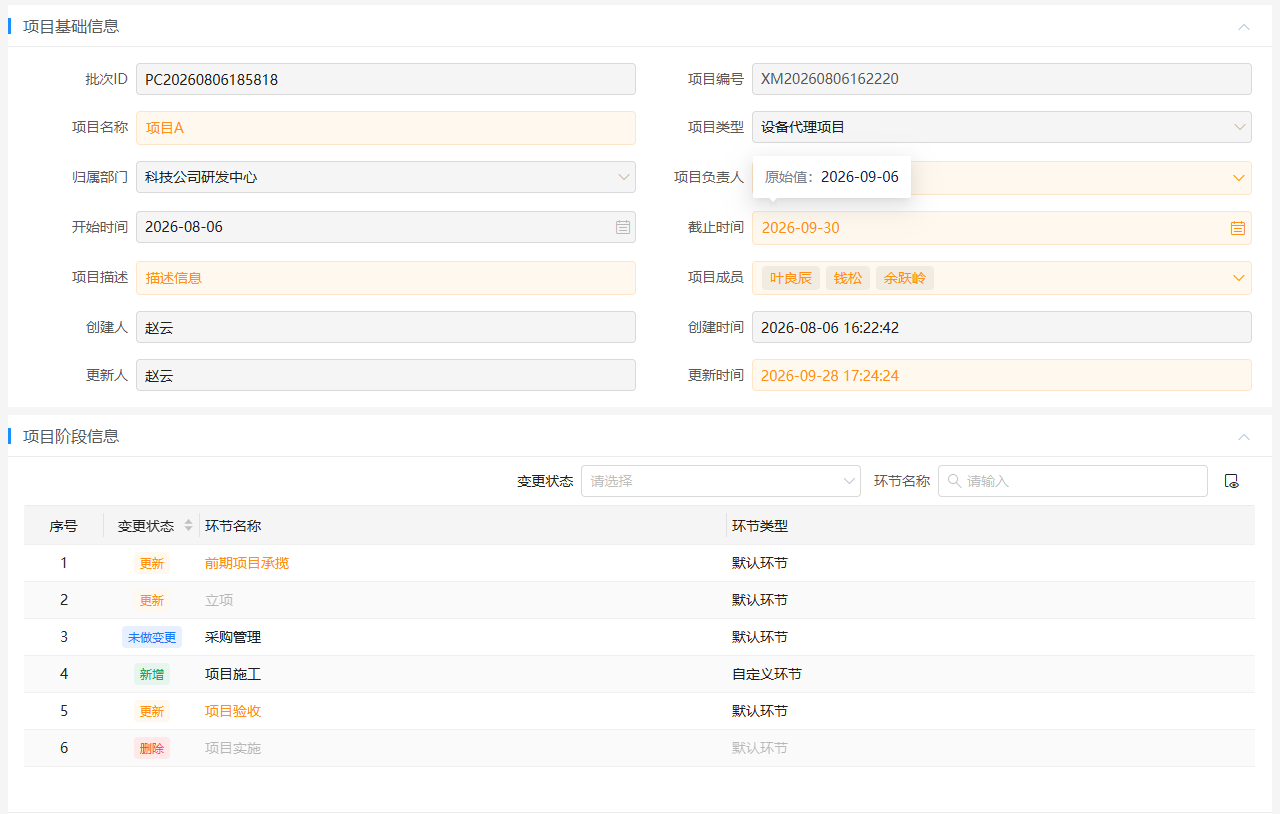Click the 序号 column header
This screenshot has height=814, width=1280.
(63, 526)
